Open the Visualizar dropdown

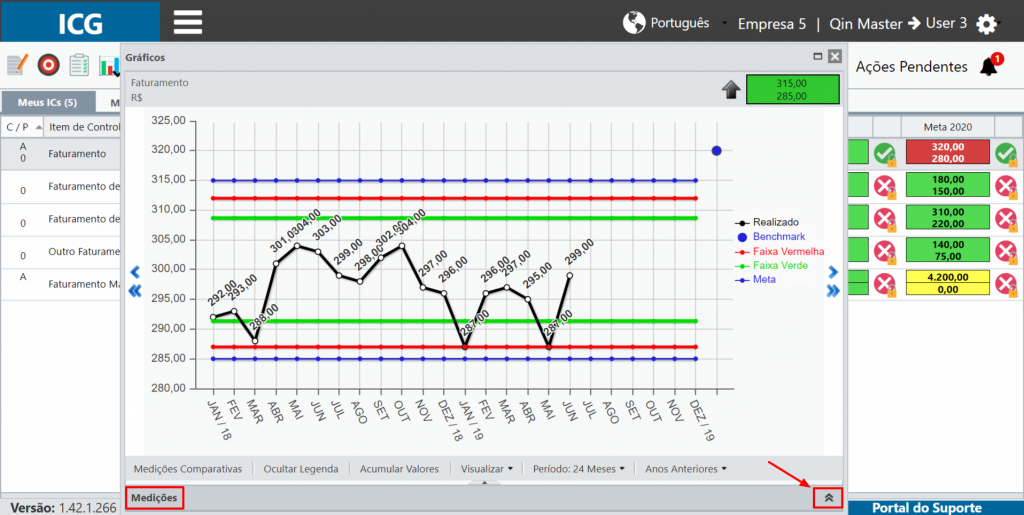point(487,469)
